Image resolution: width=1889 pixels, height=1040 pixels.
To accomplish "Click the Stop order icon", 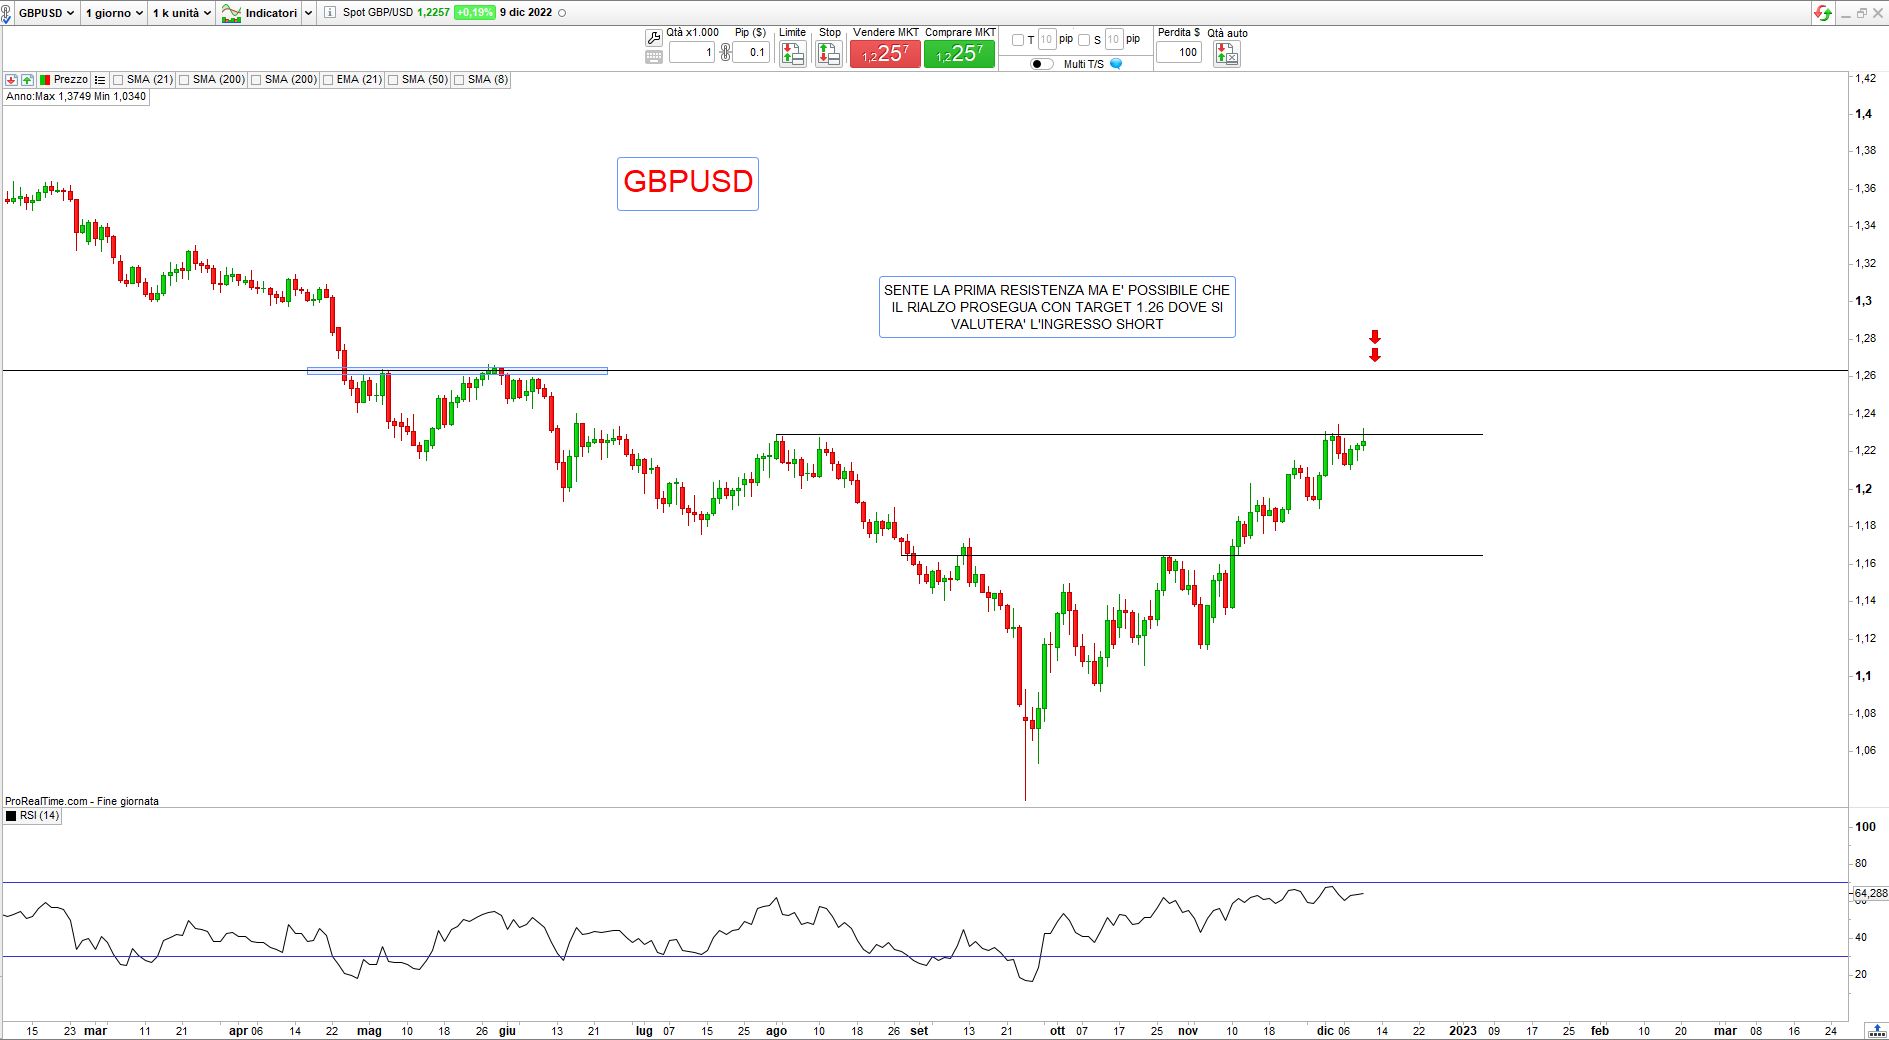I will [829, 54].
